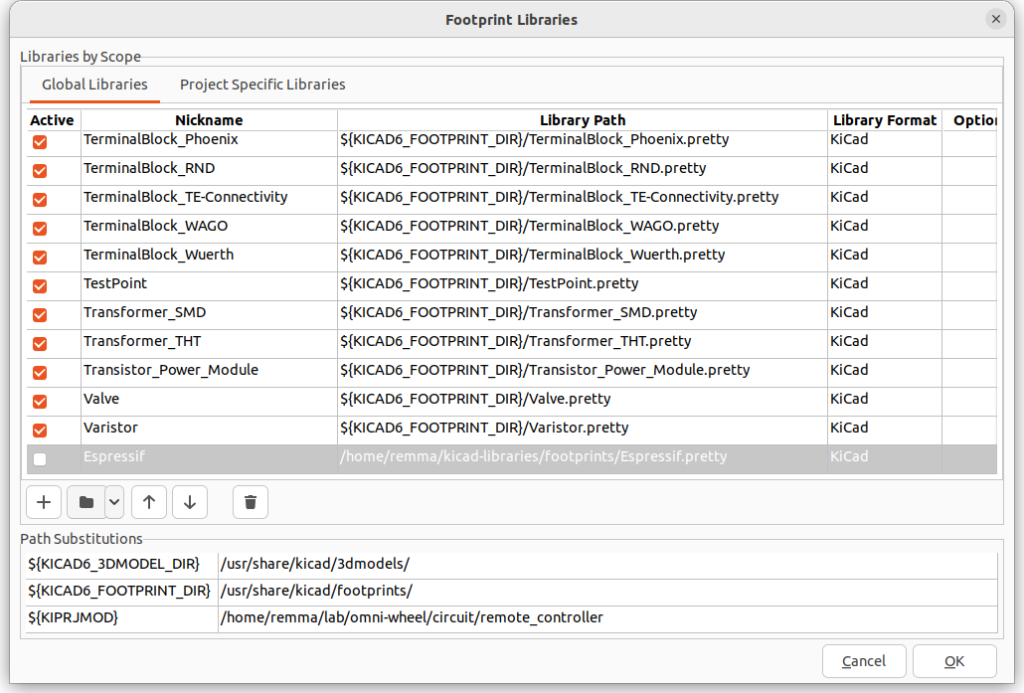The height and width of the screenshot is (693, 1024).
Task: Delete selected library with trash icon
Action: 250,502
